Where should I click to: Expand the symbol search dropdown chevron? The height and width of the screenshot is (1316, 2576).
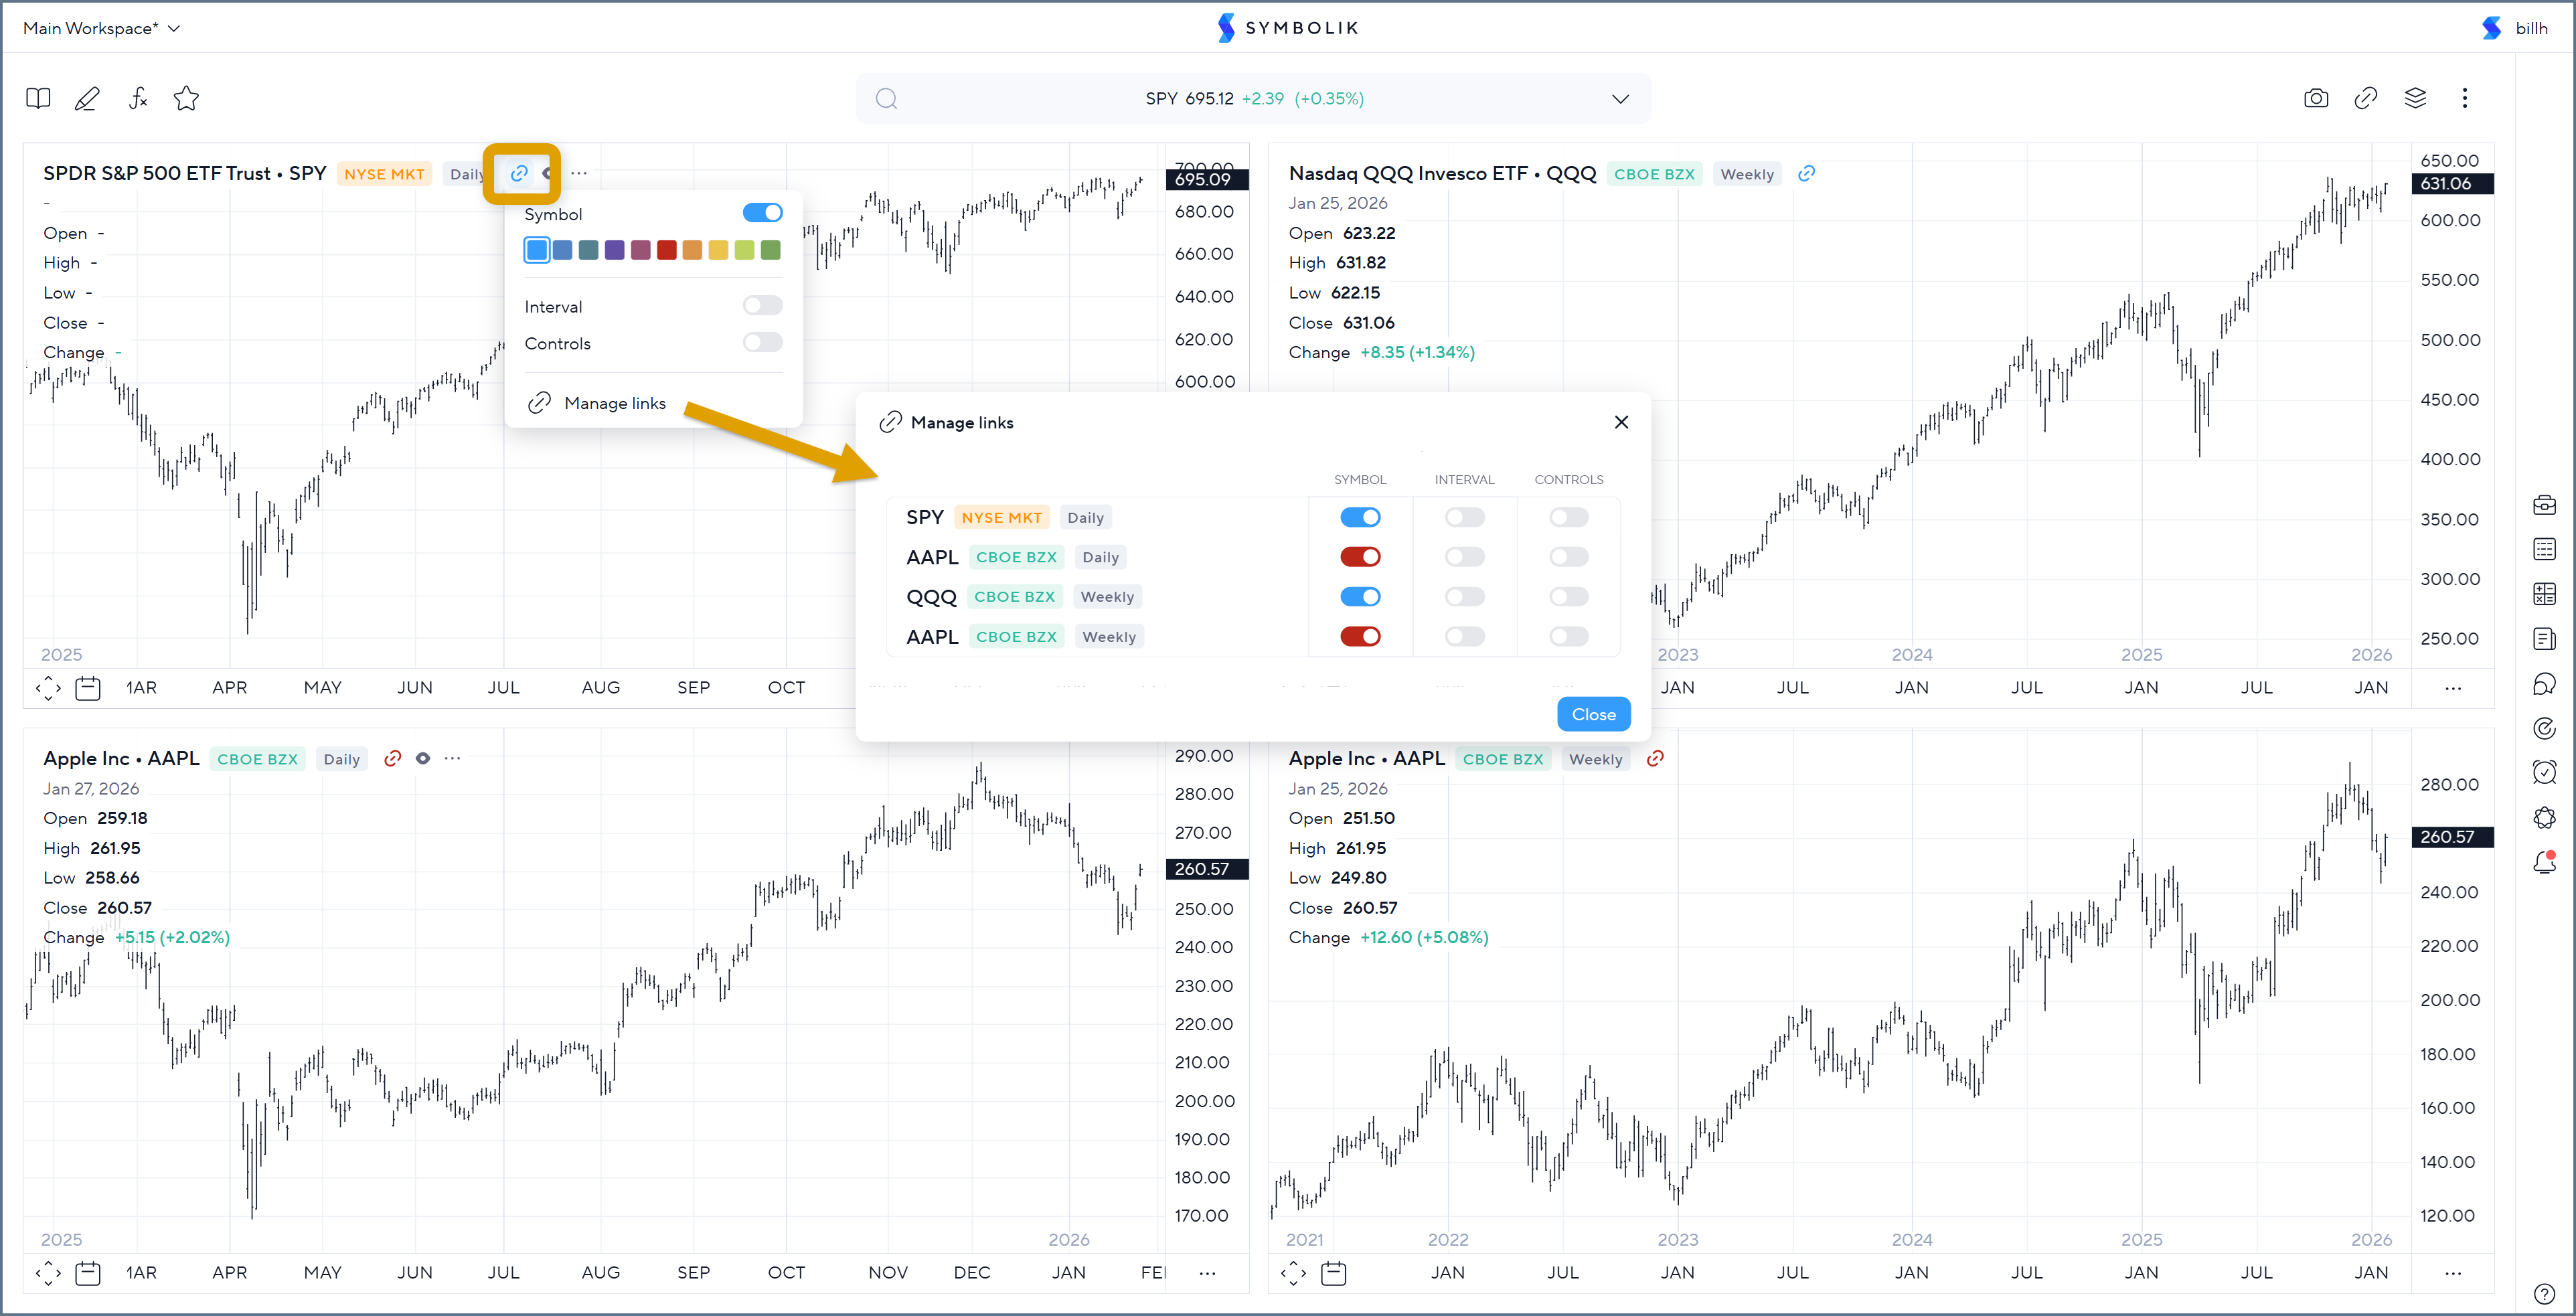pos(1620,99)
